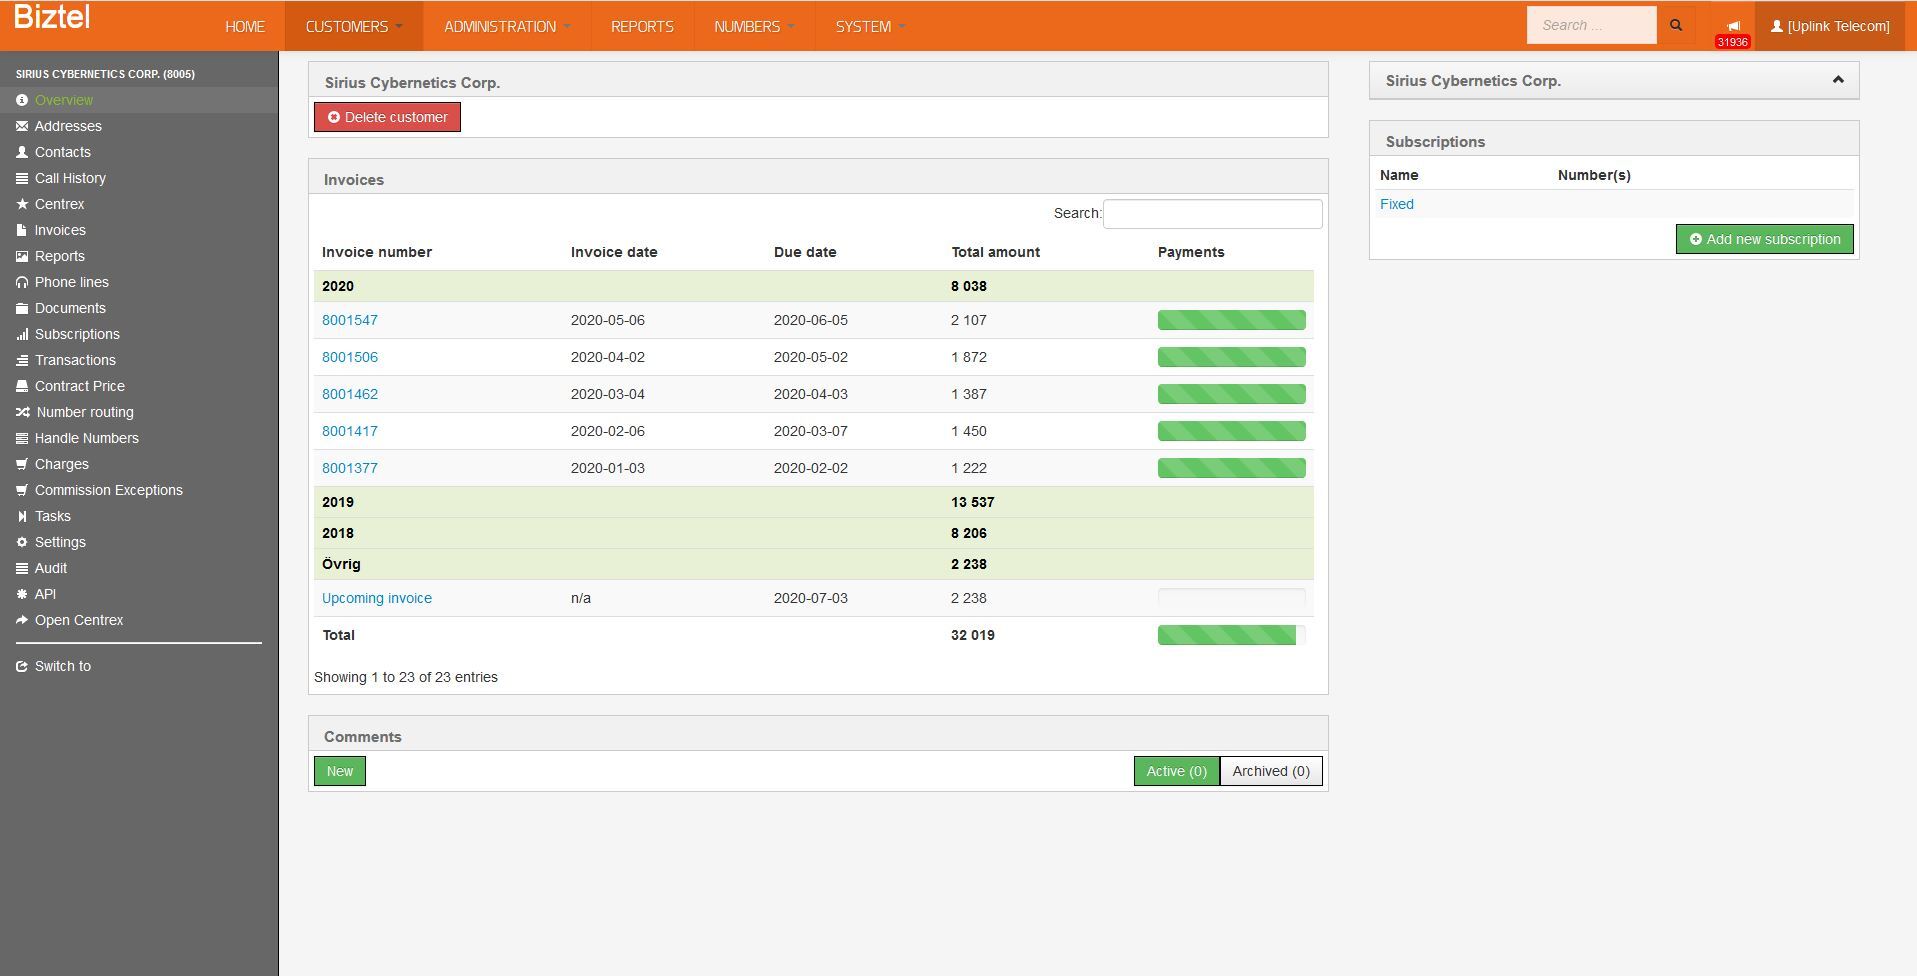Screen dimensions: 1917x976
Task: Click the Charges cart icon
Action: click(x=22, y=464)
